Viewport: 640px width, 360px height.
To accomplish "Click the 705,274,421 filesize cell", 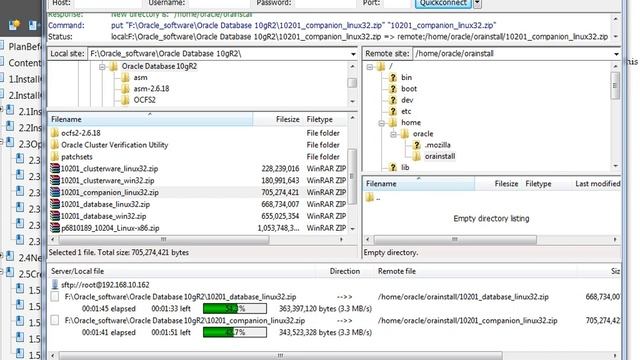I will point(280,192).
